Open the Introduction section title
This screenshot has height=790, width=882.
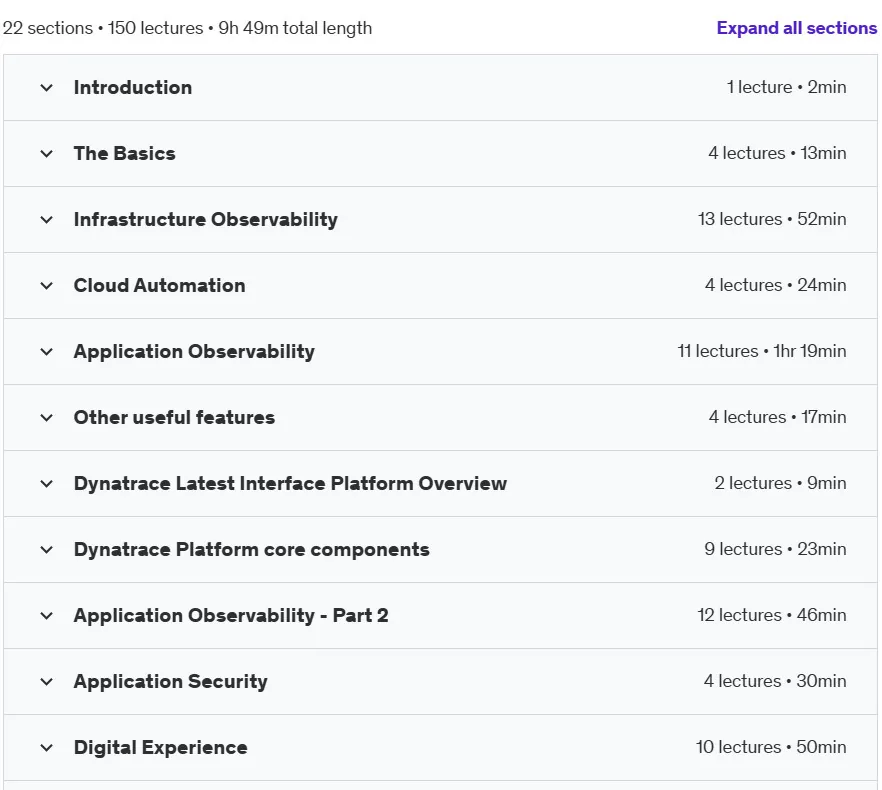(133, 87)
